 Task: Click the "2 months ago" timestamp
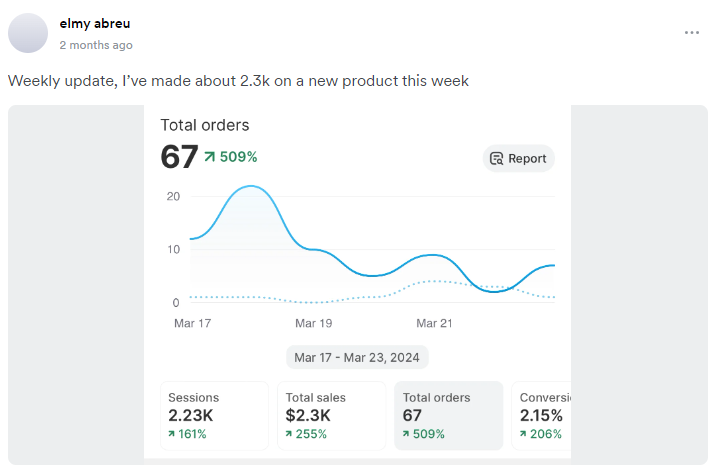96,45
